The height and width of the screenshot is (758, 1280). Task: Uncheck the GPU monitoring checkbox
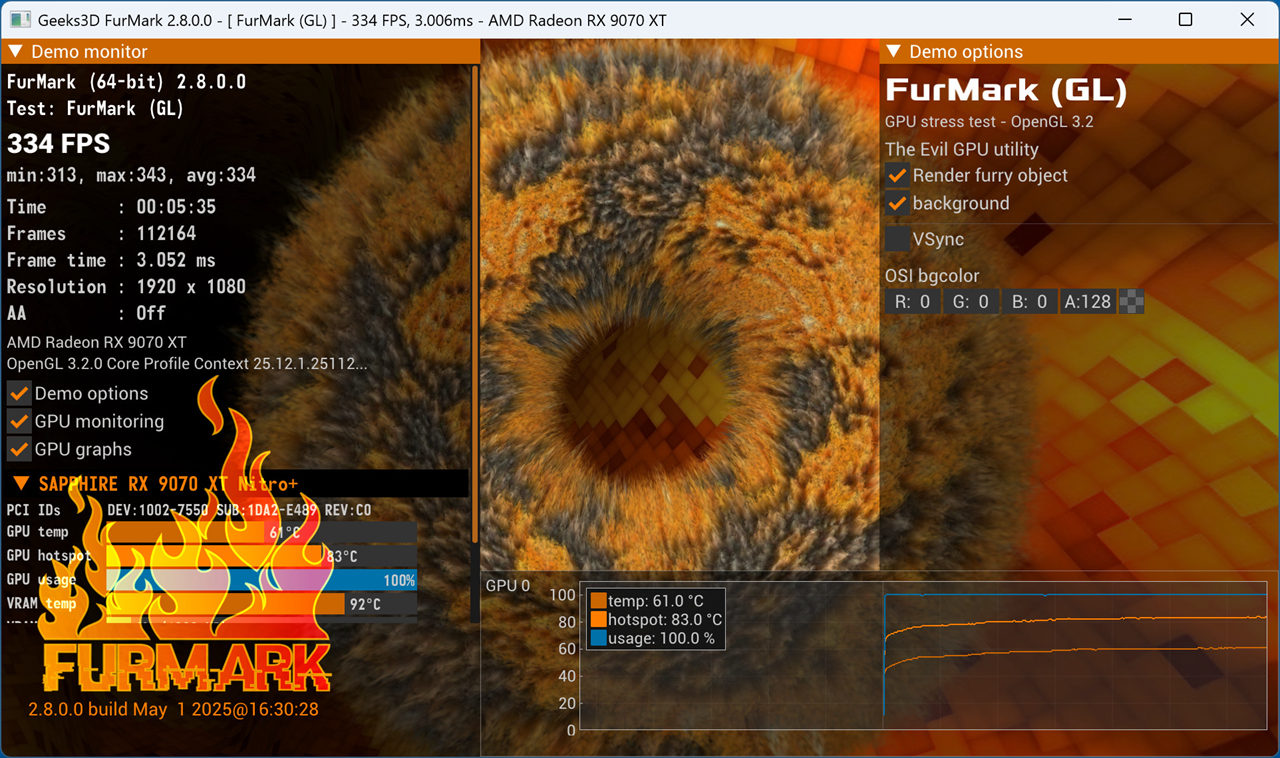click(x=19, y=421)
